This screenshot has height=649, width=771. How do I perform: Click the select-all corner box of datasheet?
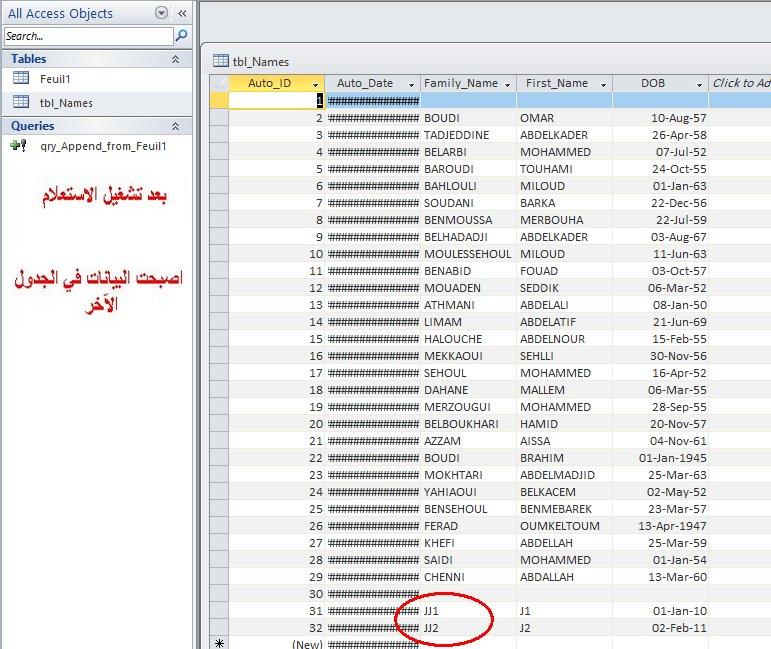219,84
